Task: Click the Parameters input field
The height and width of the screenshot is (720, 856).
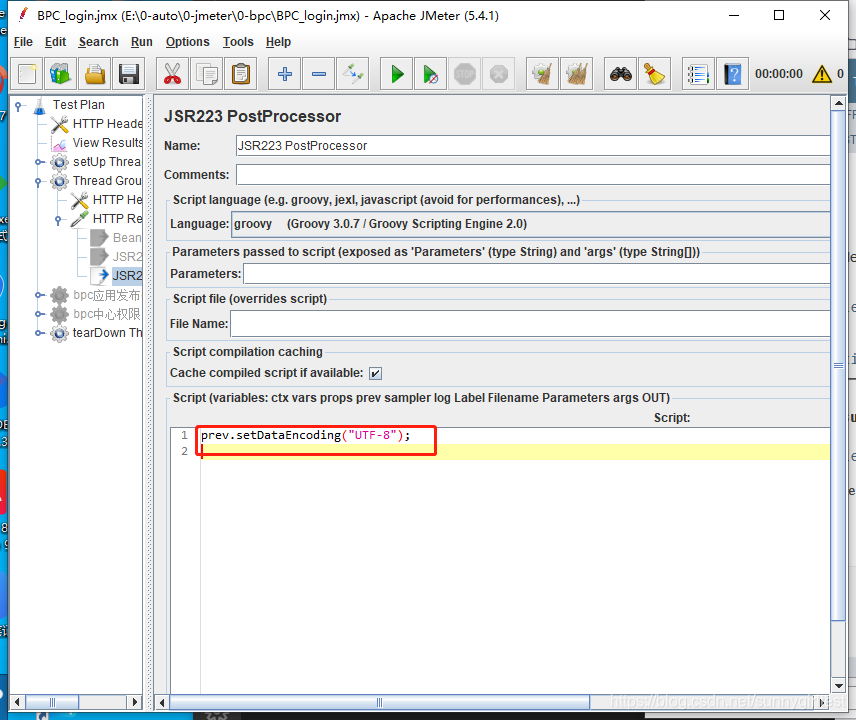Action: pos(537,273)
